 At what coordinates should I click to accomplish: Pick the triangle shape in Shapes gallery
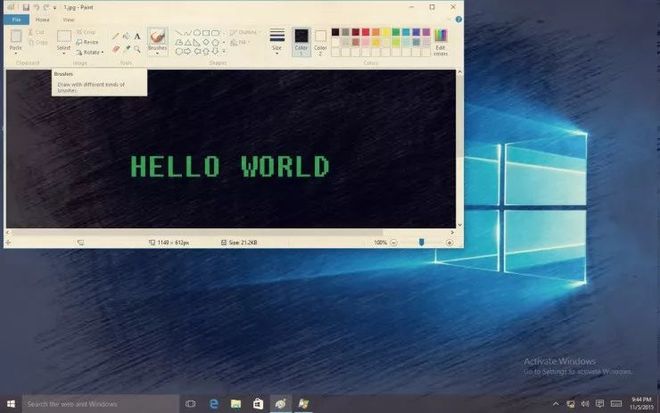[188, 43]
